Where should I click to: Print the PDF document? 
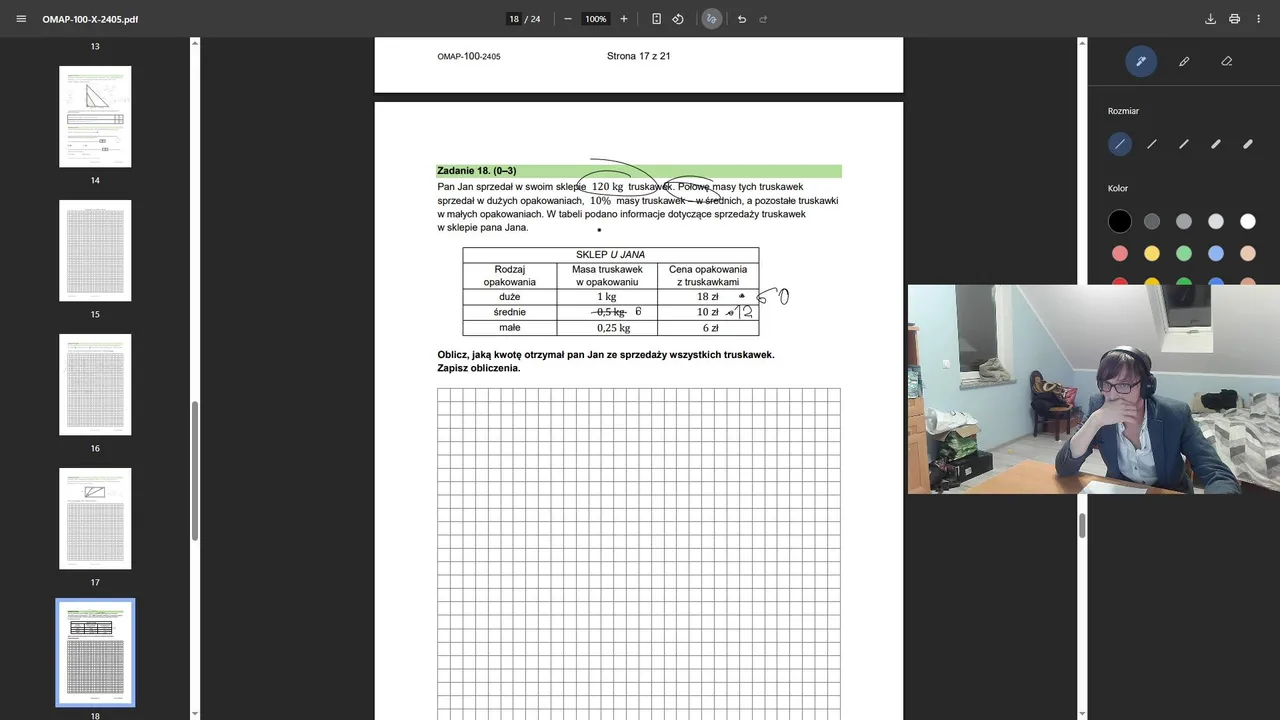pyautogui.click(x=1234, y=19)
